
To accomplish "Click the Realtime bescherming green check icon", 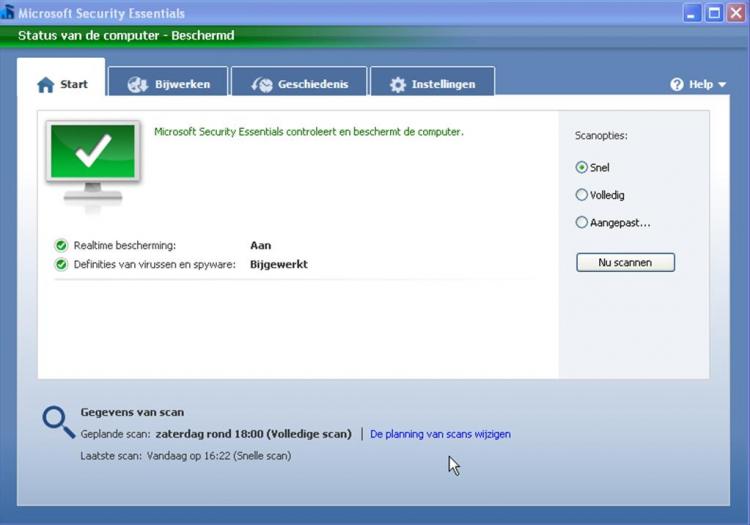I will (61, 245).
